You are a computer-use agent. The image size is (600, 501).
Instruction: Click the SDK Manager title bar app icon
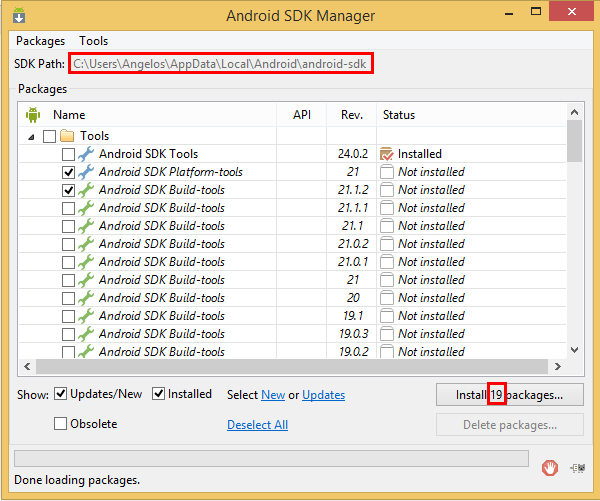point(19,15)
